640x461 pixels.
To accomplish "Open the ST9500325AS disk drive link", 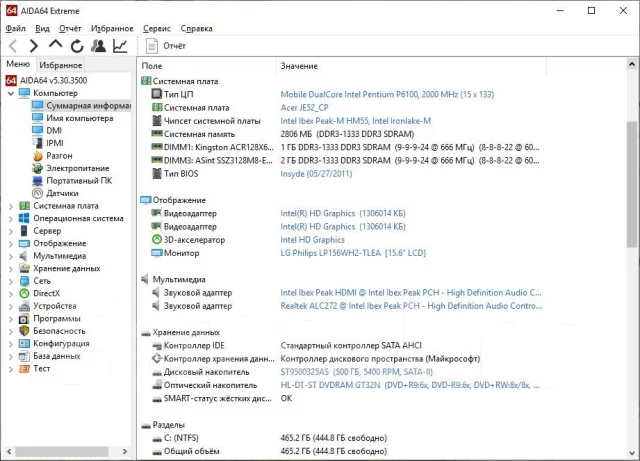I will 356,372.
